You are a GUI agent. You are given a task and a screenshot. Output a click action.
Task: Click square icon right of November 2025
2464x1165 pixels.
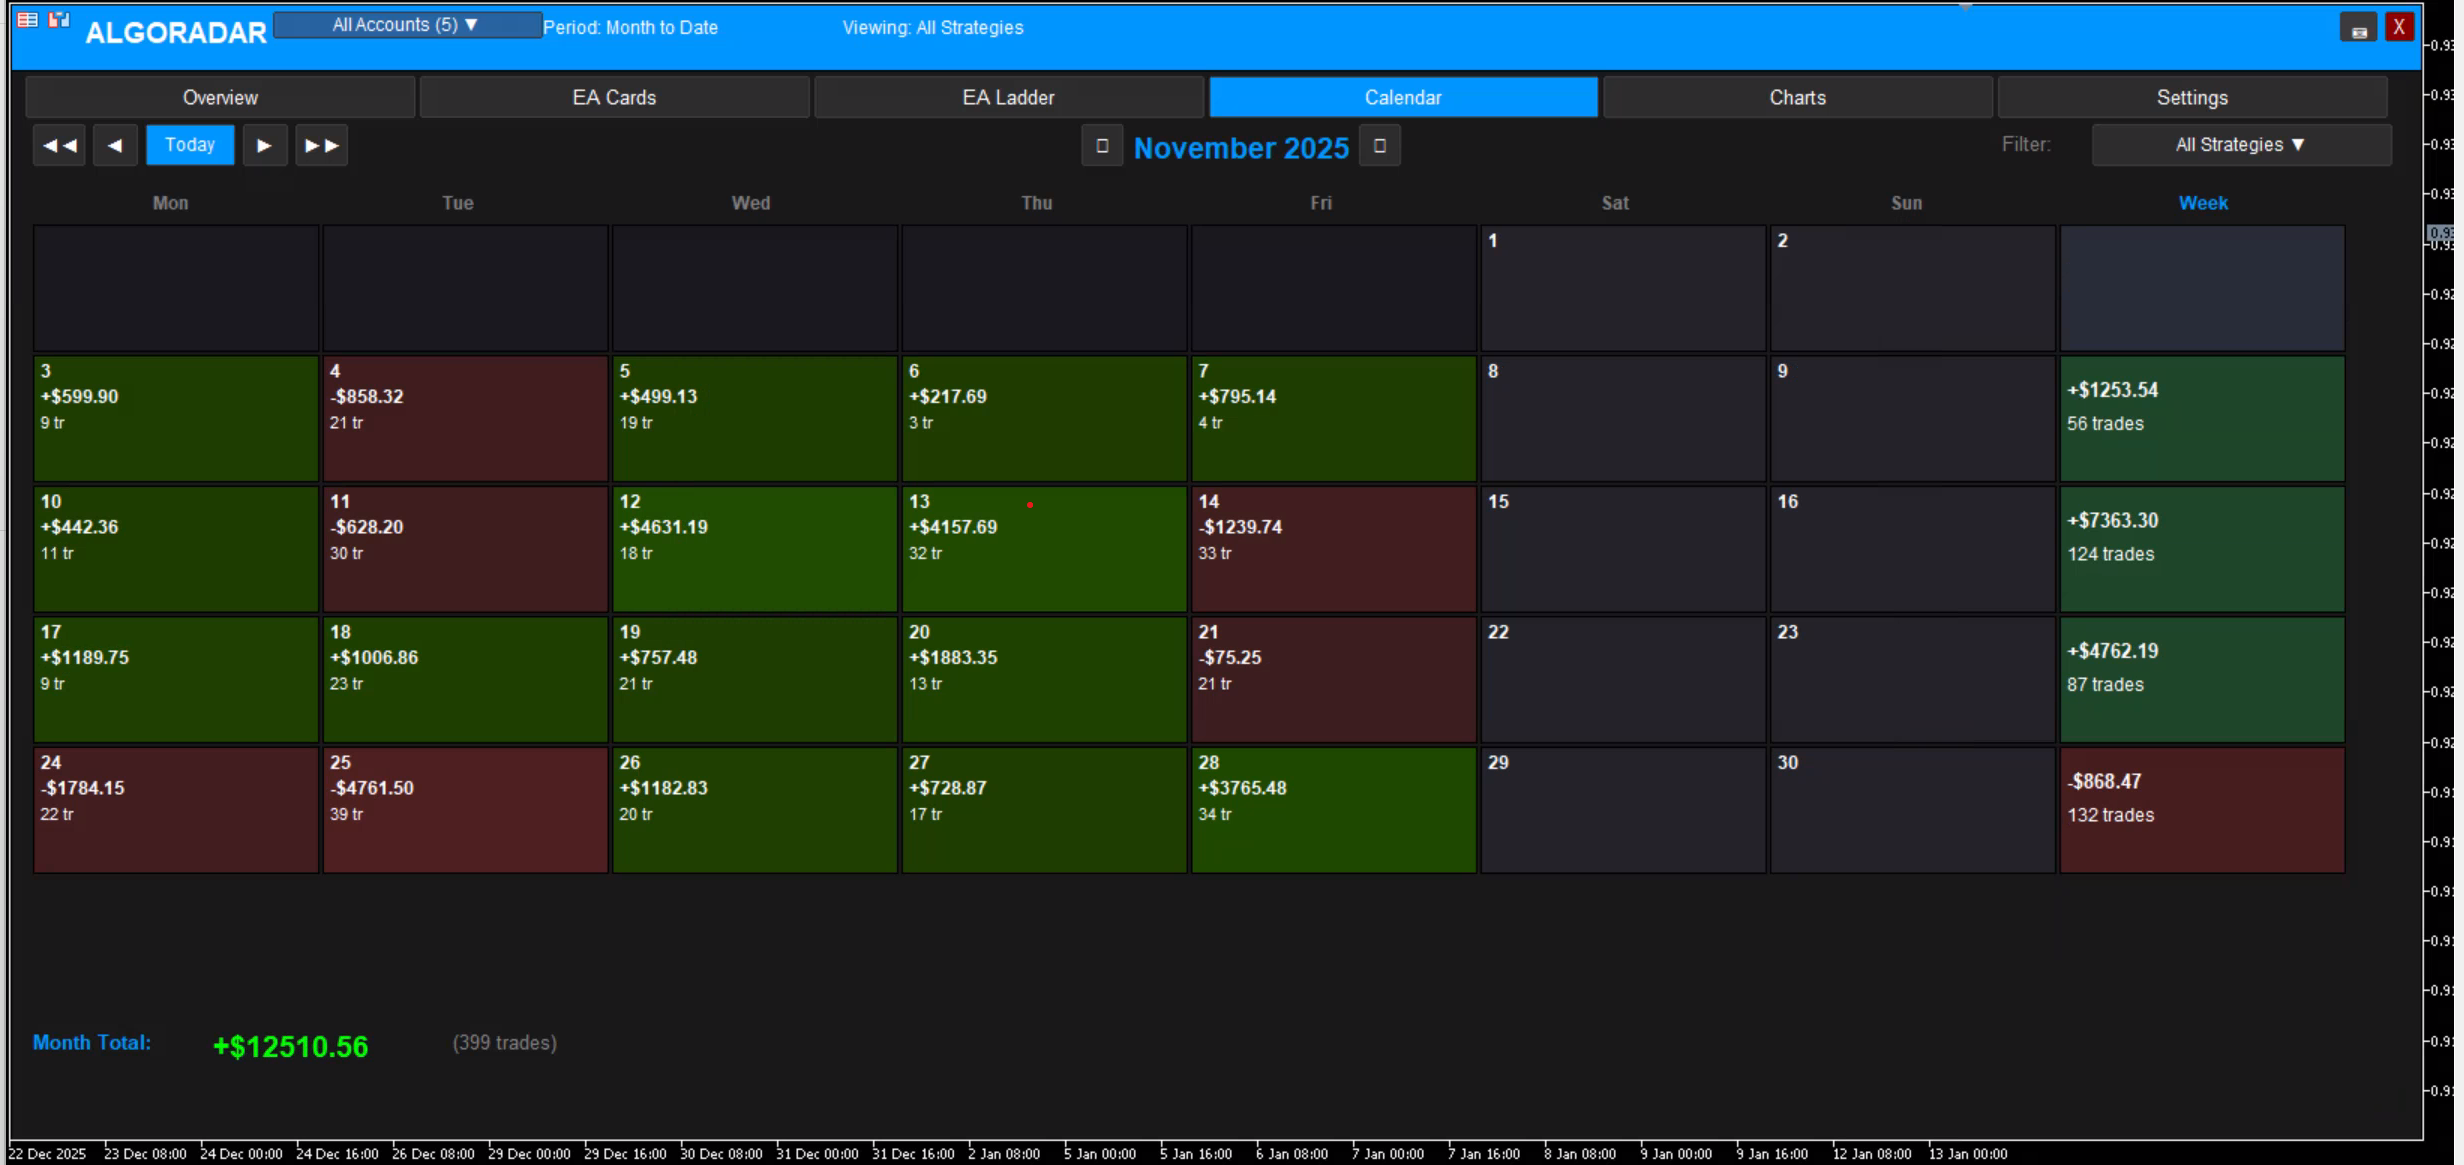click(1379, 146)
